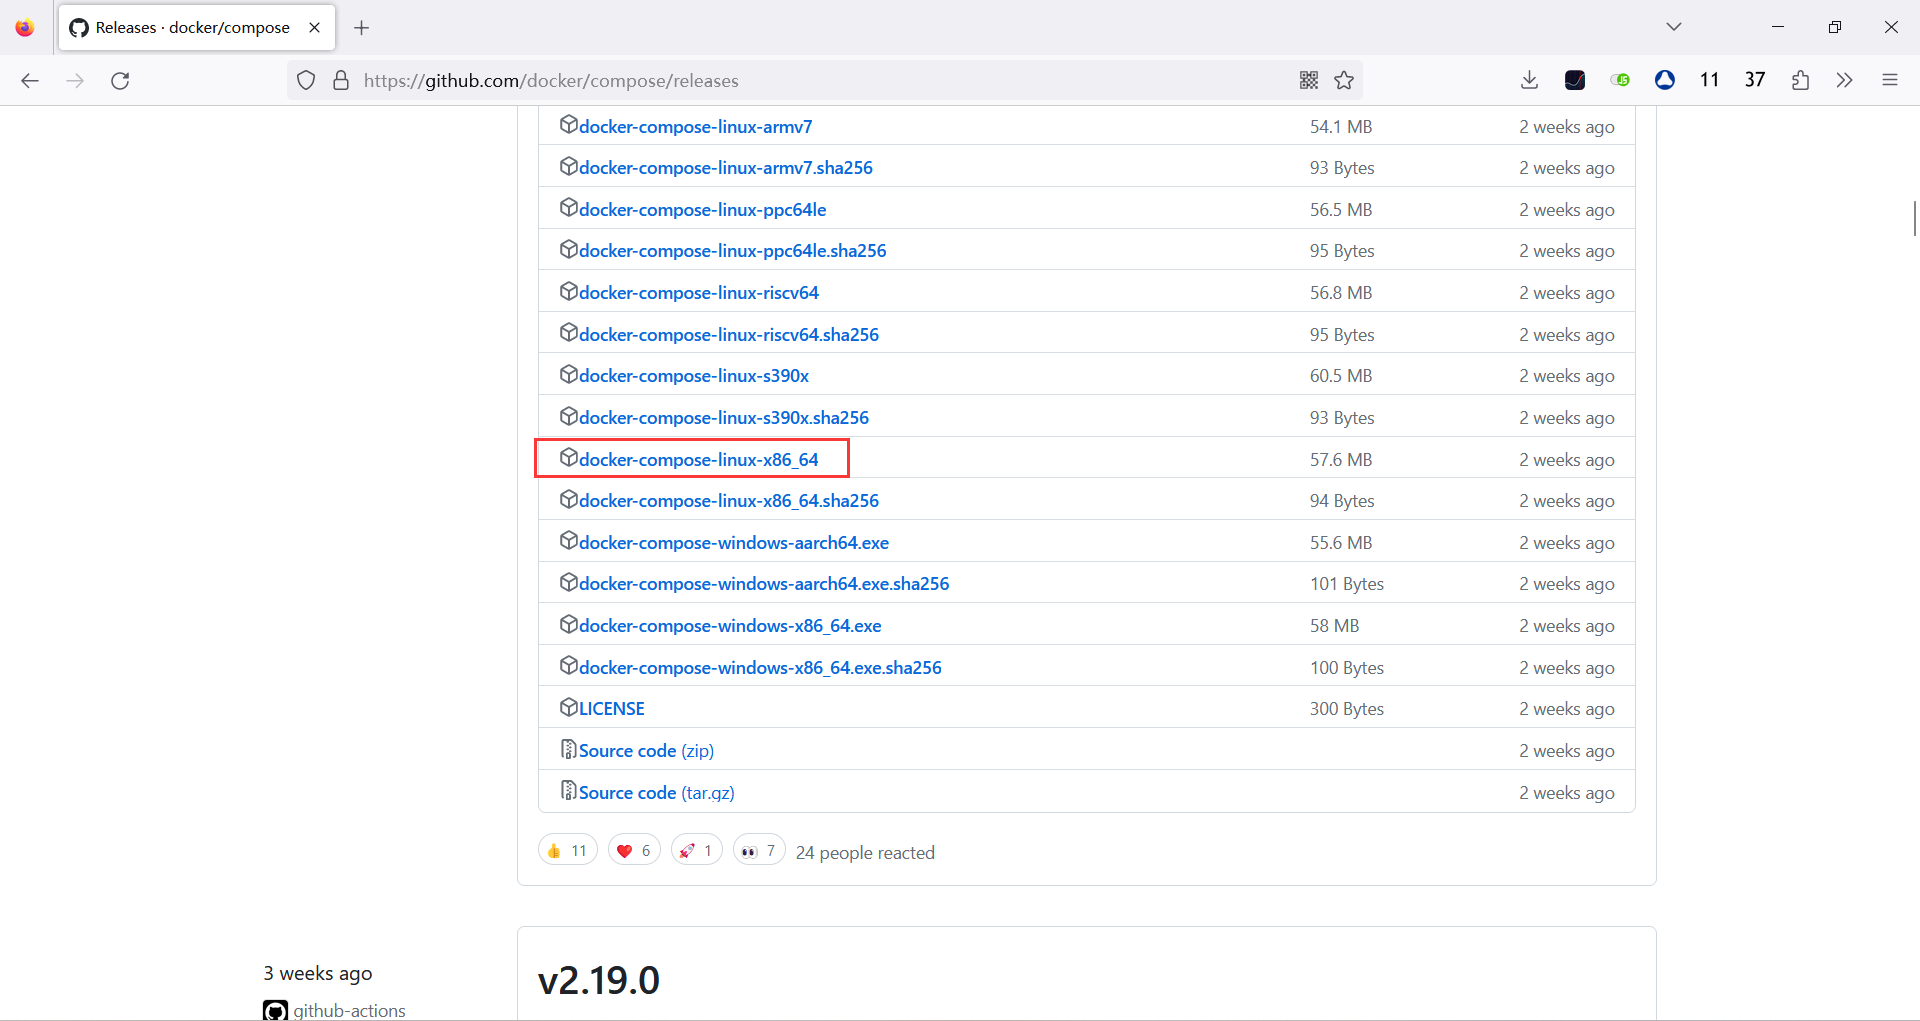Screen dimensions: 1920x1021
Task: Download docker-compose-linux-x86_64.sha256 checksum
Action: click(x=729, y=501)
